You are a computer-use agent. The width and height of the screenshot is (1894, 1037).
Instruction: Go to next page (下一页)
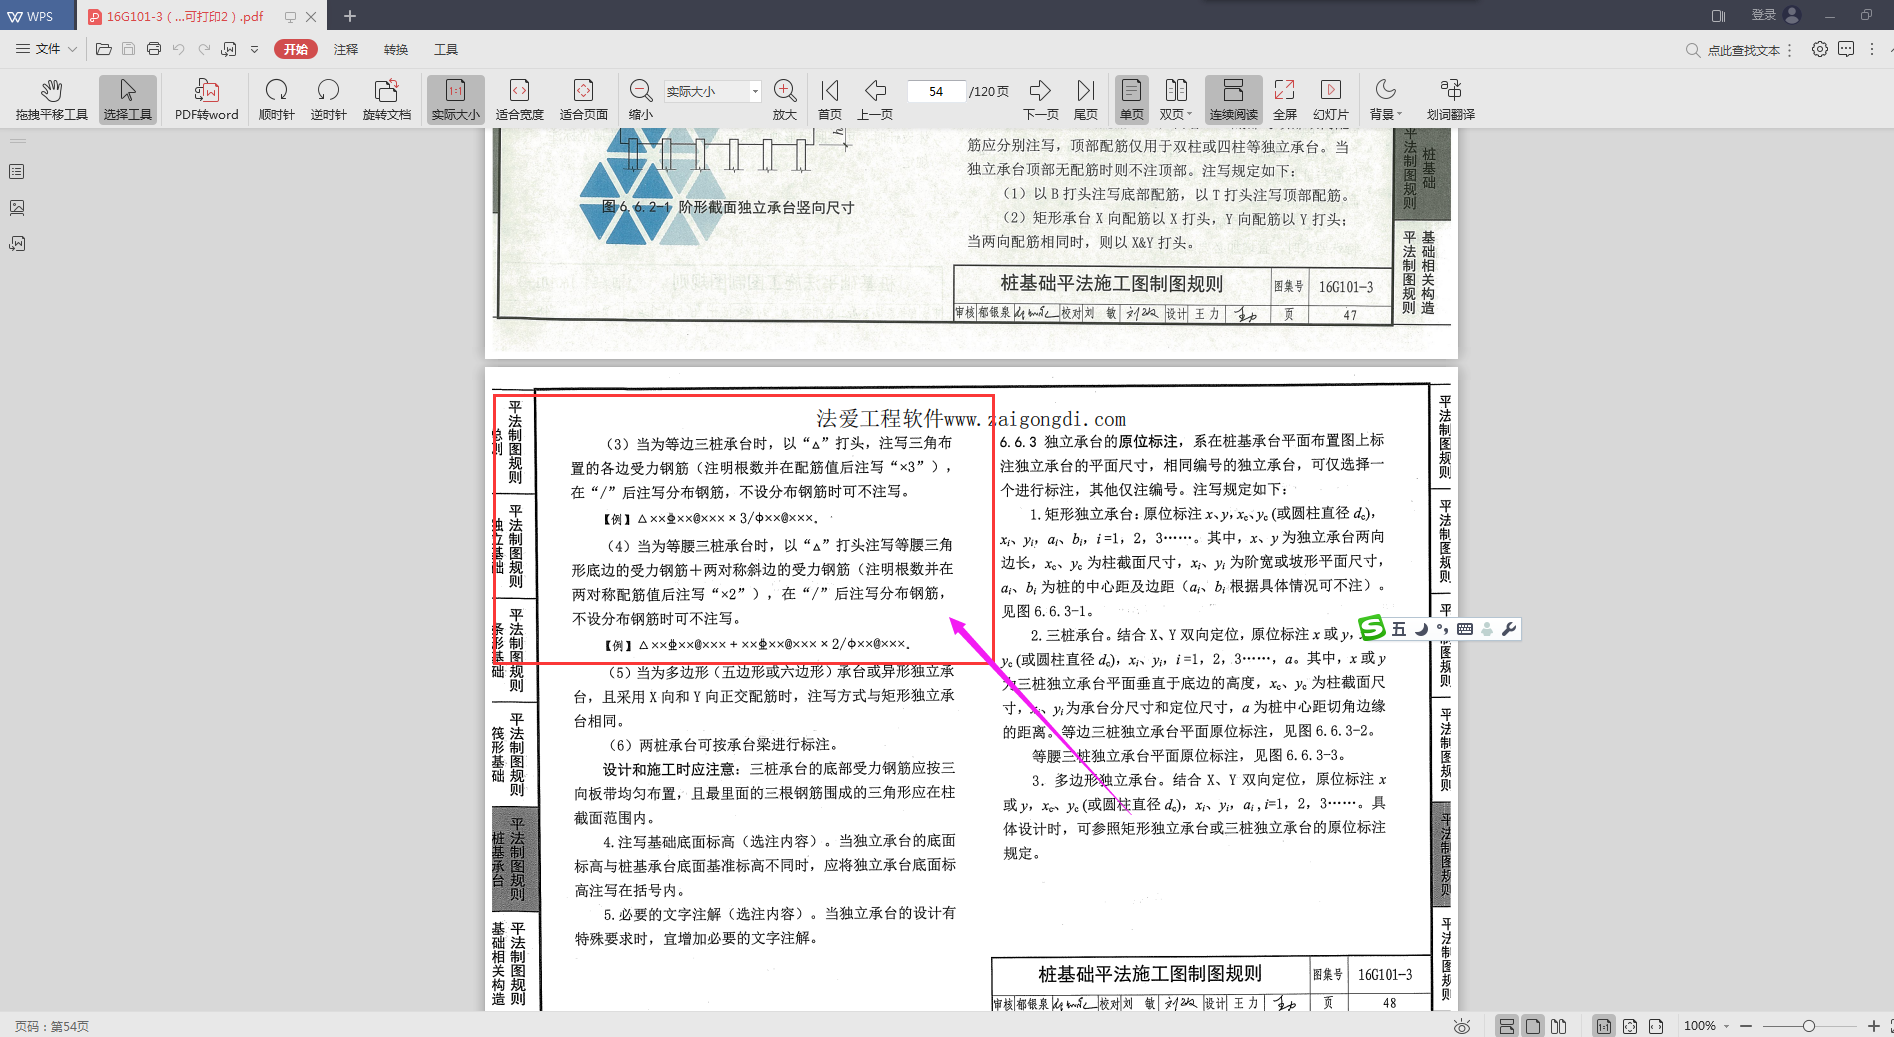[x=1041, y=99]
